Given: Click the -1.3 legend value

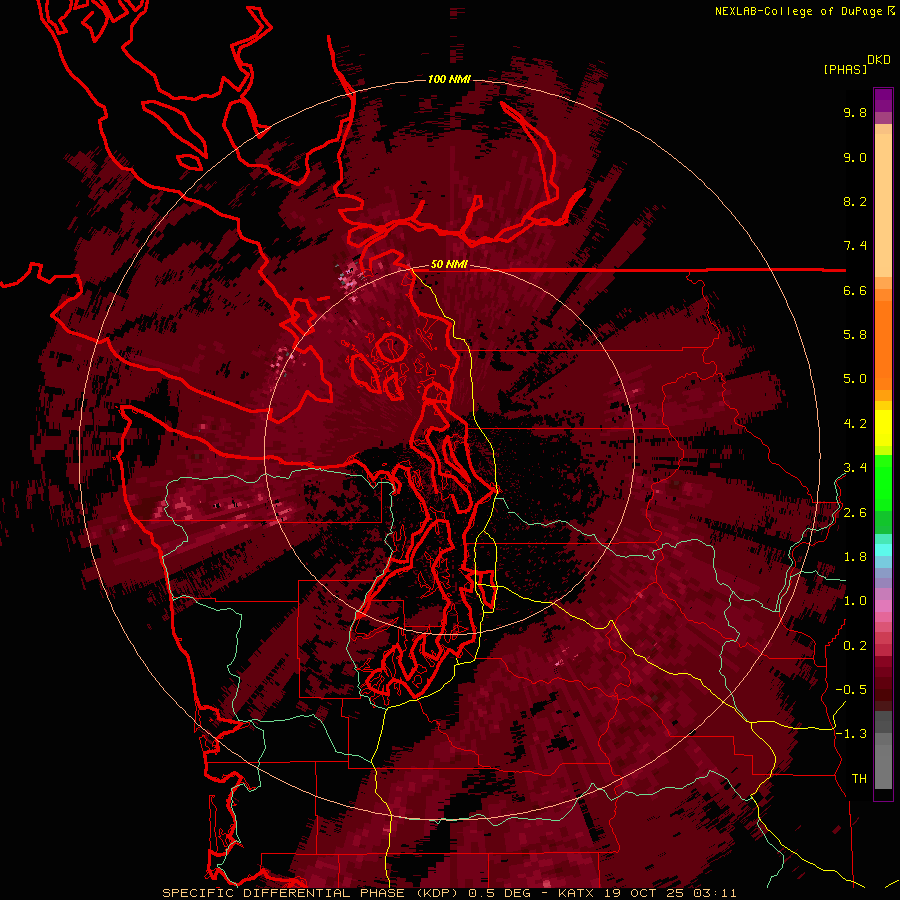Looking at the screenshot, I should 851,734.
